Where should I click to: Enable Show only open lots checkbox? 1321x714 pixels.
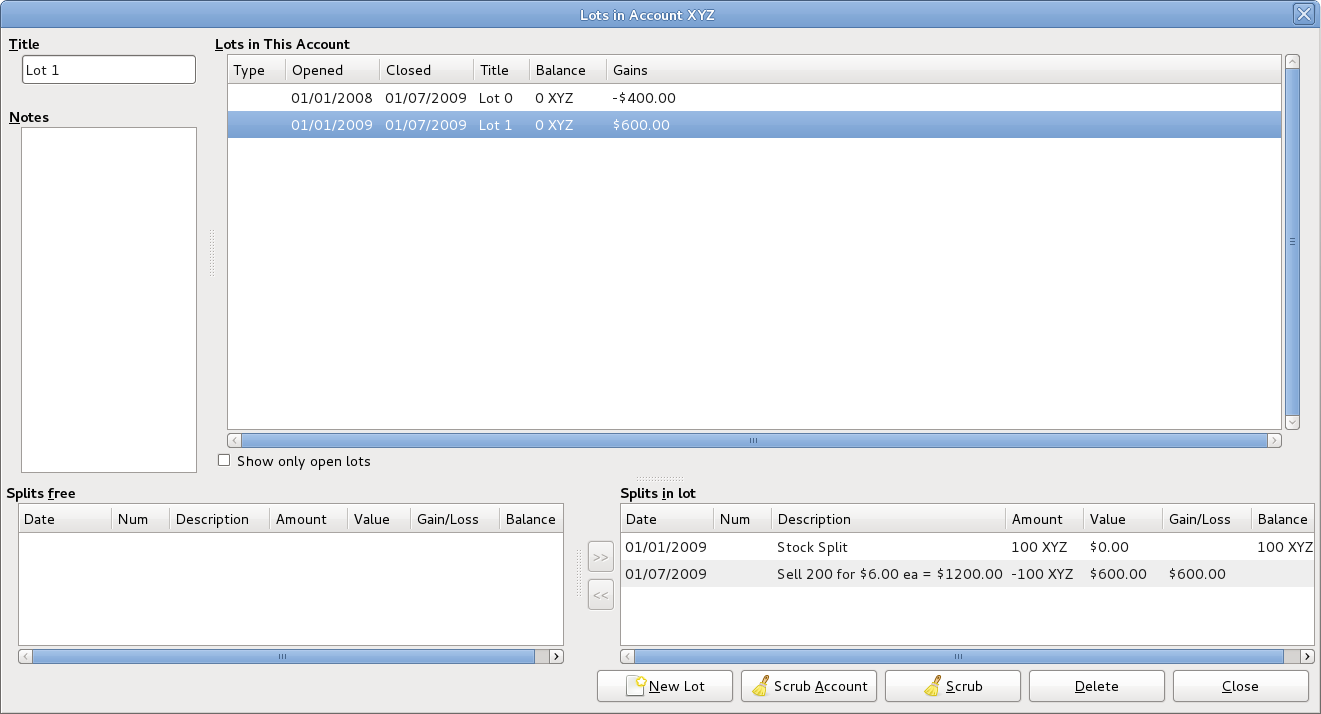224,461
